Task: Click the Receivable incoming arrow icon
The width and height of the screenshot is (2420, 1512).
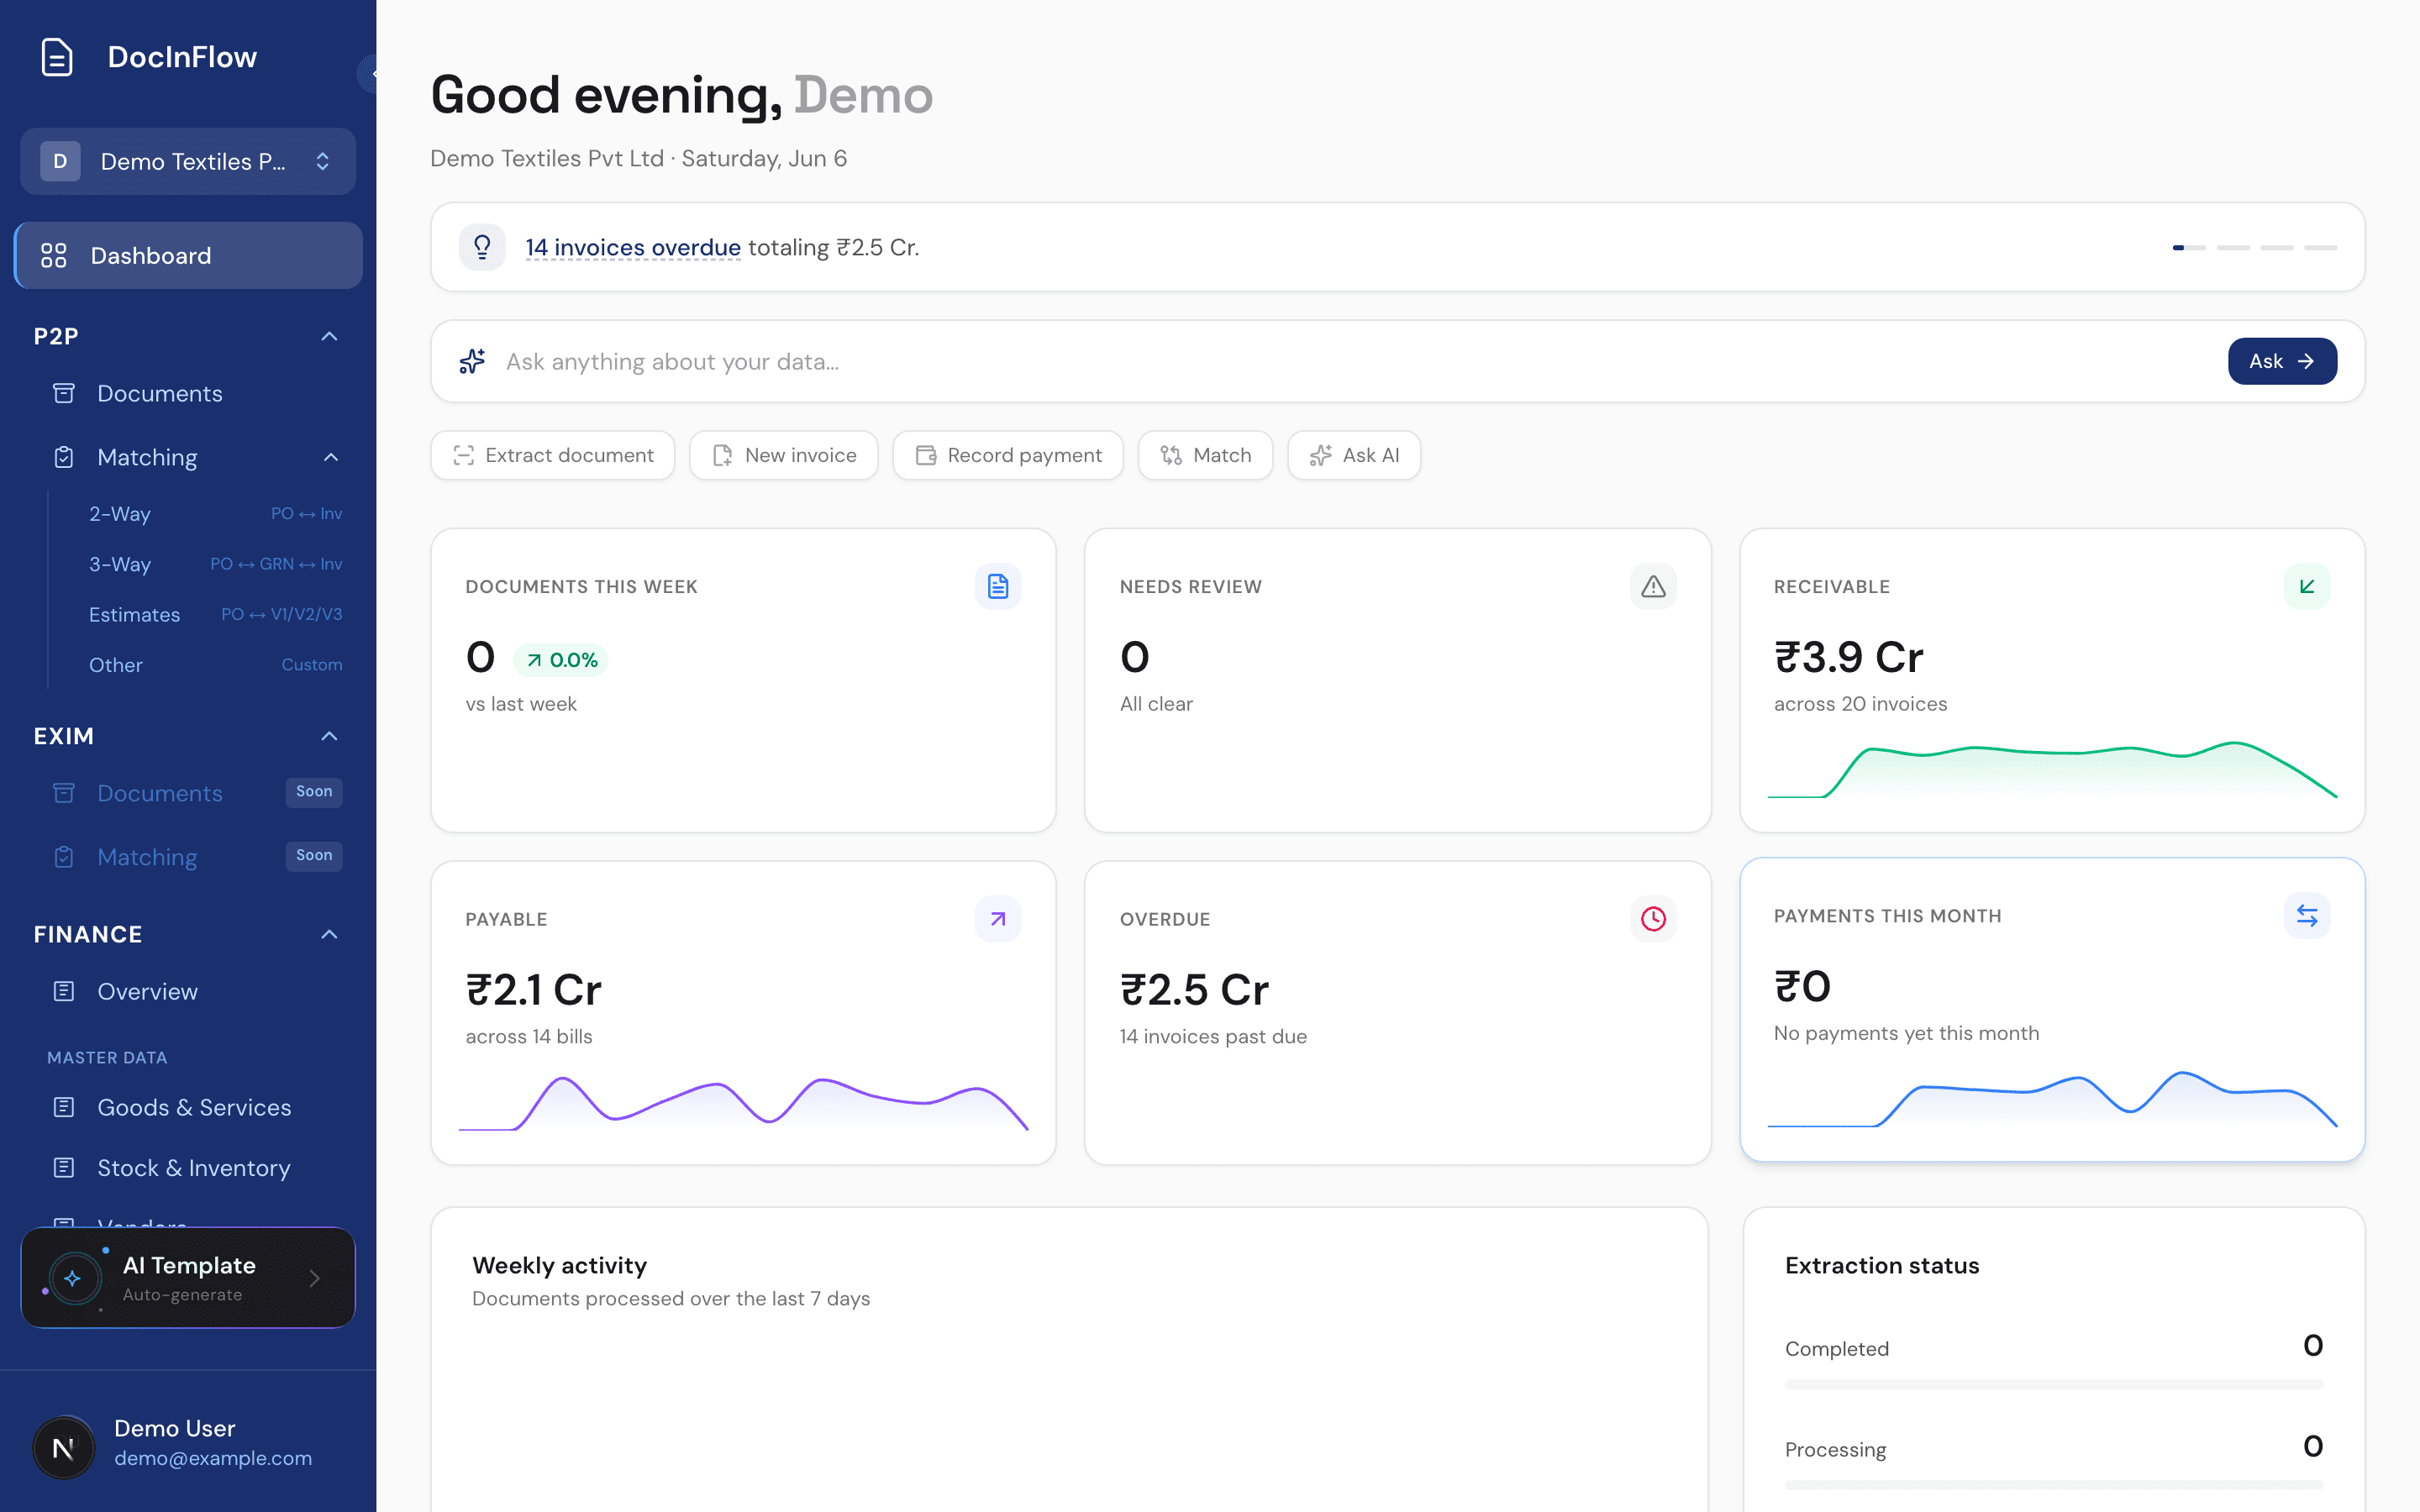Action: pos(2307,586)
